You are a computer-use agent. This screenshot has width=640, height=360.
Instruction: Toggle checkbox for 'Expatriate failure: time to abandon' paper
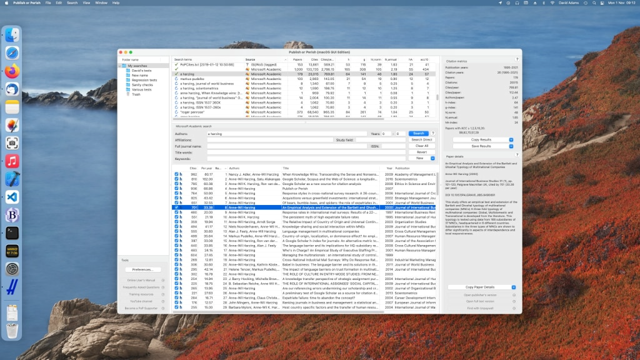[176, 298]
